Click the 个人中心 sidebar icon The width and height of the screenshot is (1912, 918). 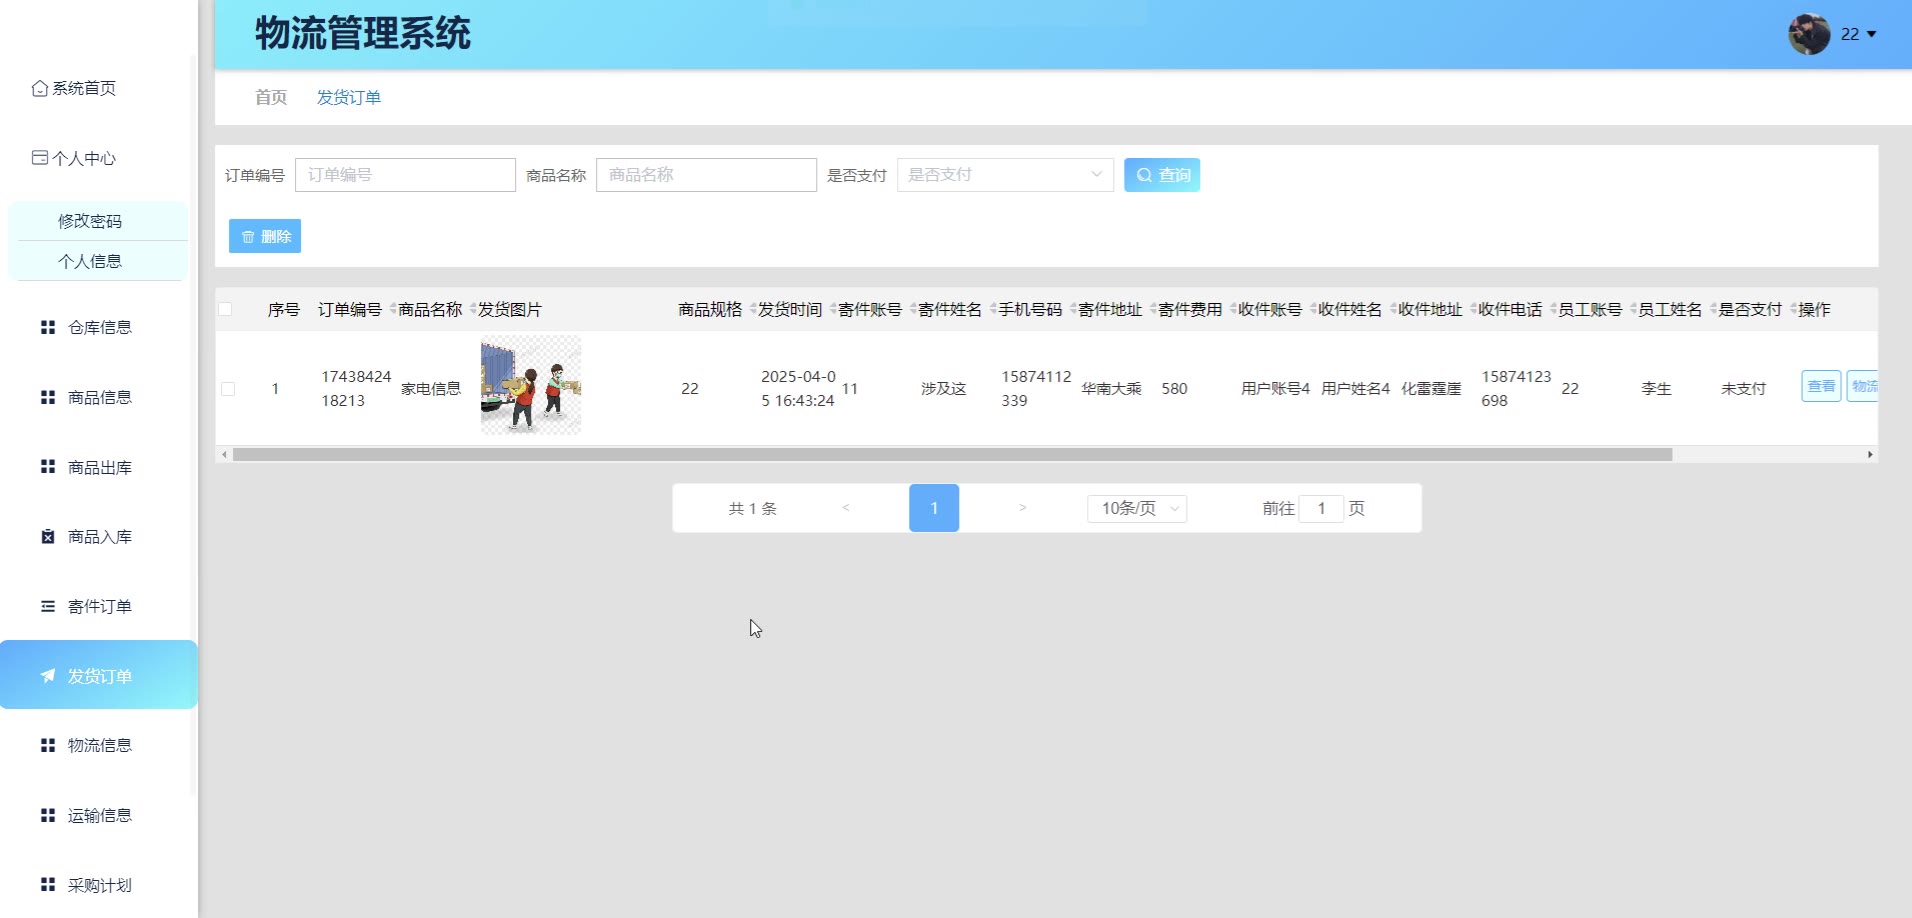click(x=39, y=158)
